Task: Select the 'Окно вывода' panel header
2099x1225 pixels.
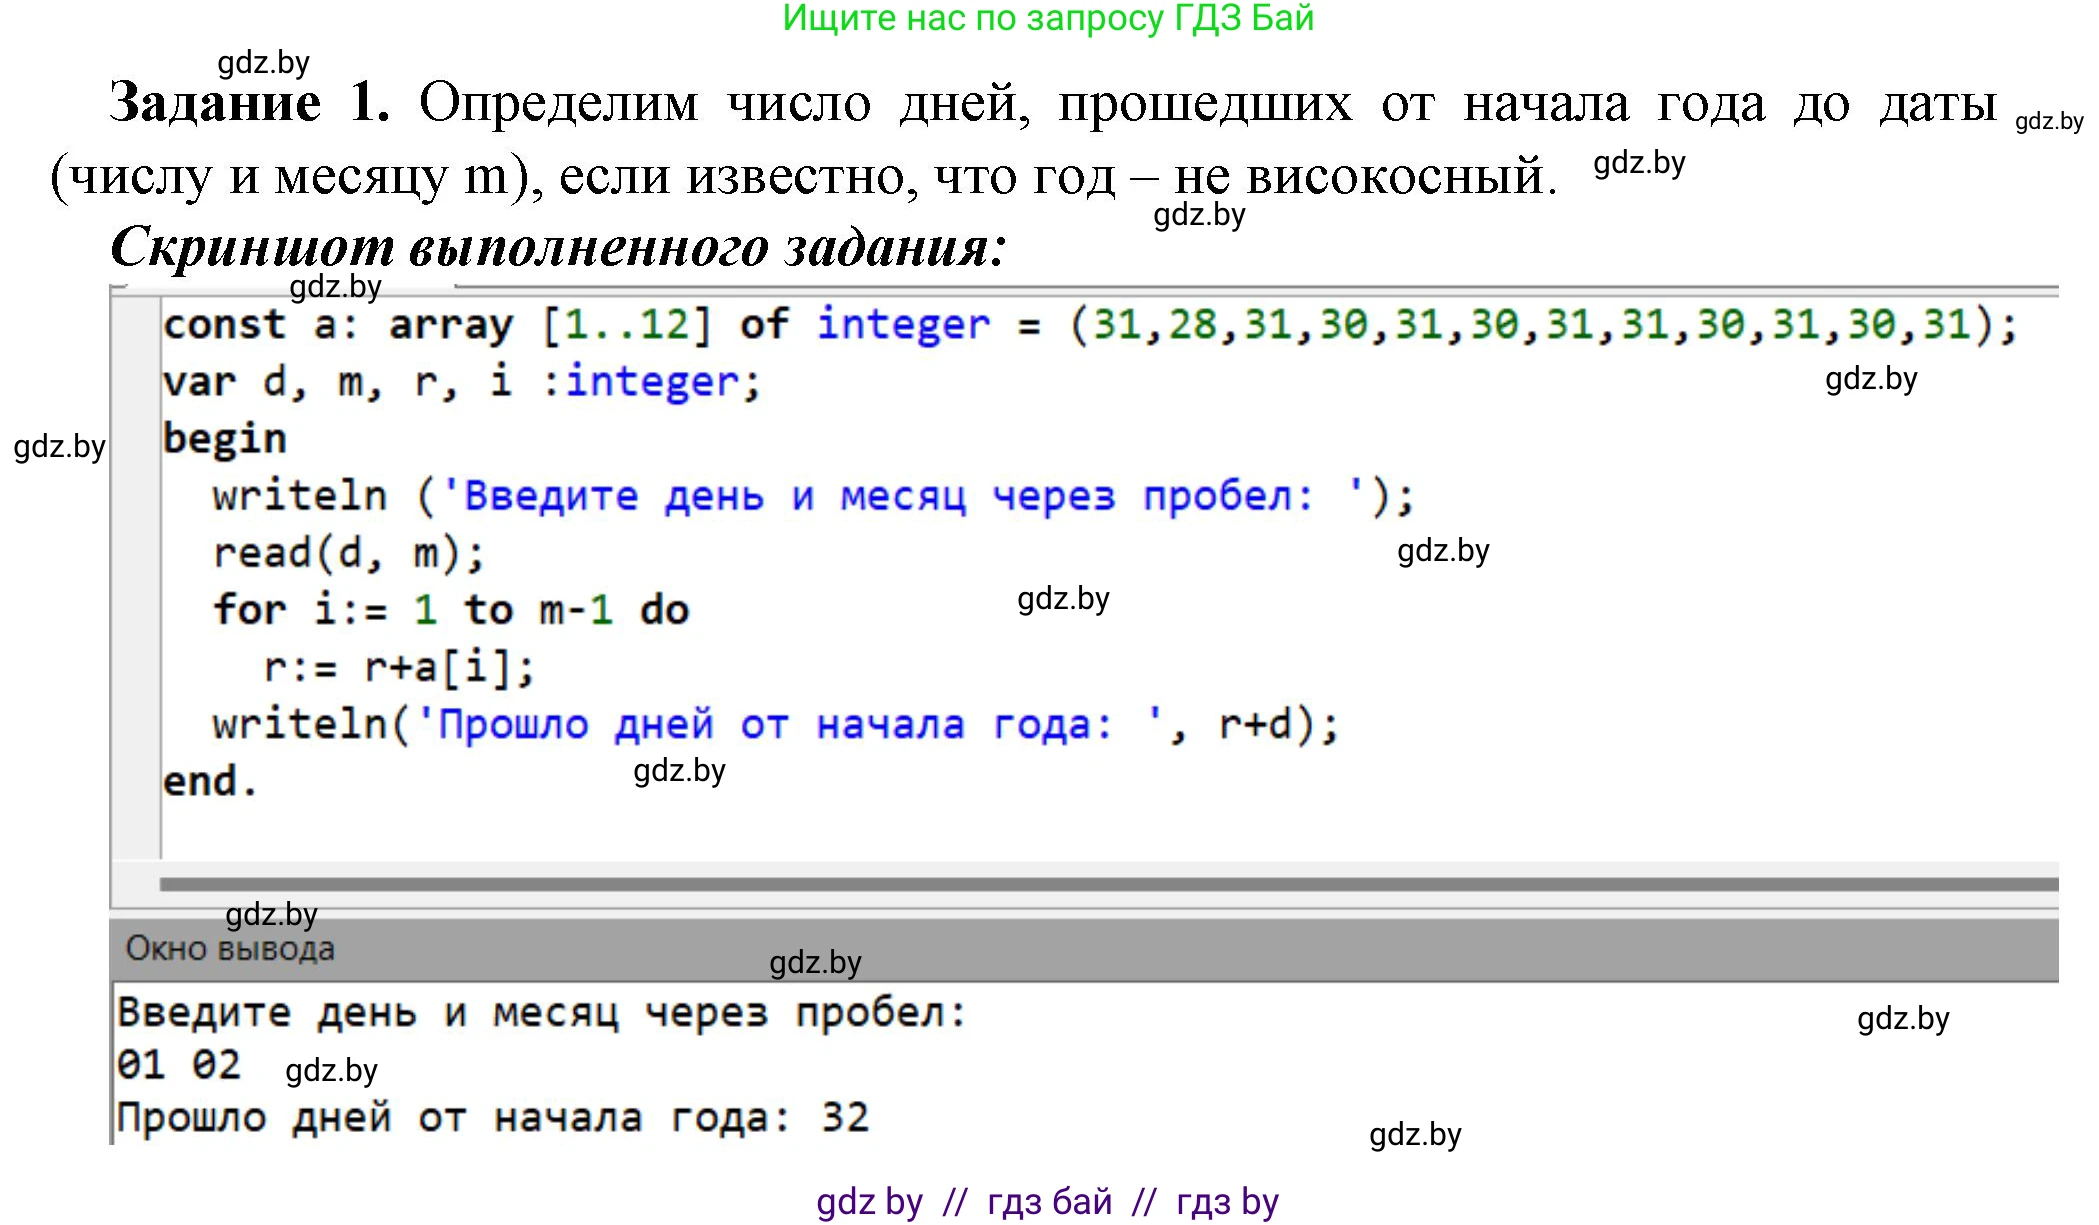Action: click(x=230, y=948)
